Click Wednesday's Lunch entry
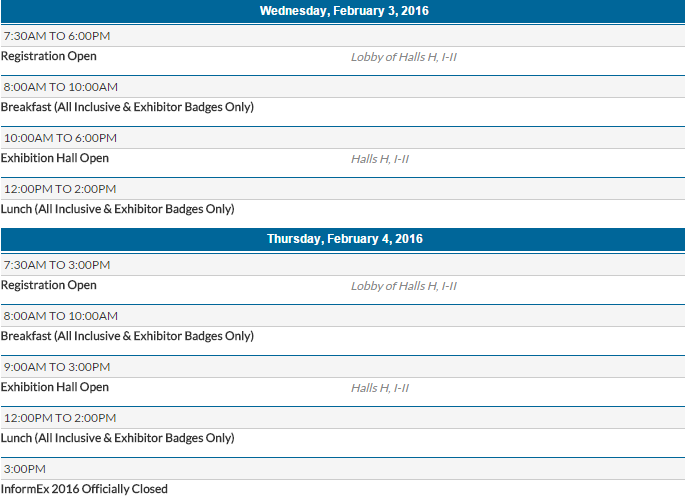This screenshot has width=685, height=504. point(117,209)
